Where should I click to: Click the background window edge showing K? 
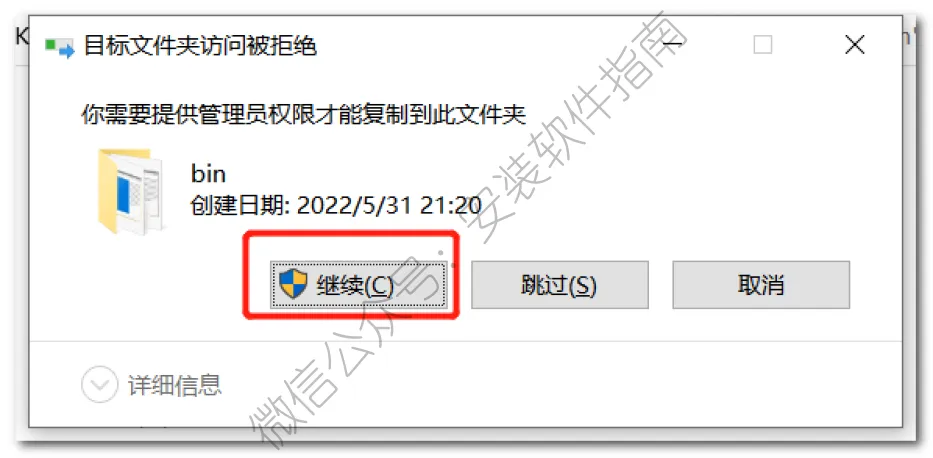[x=21, y=37]
